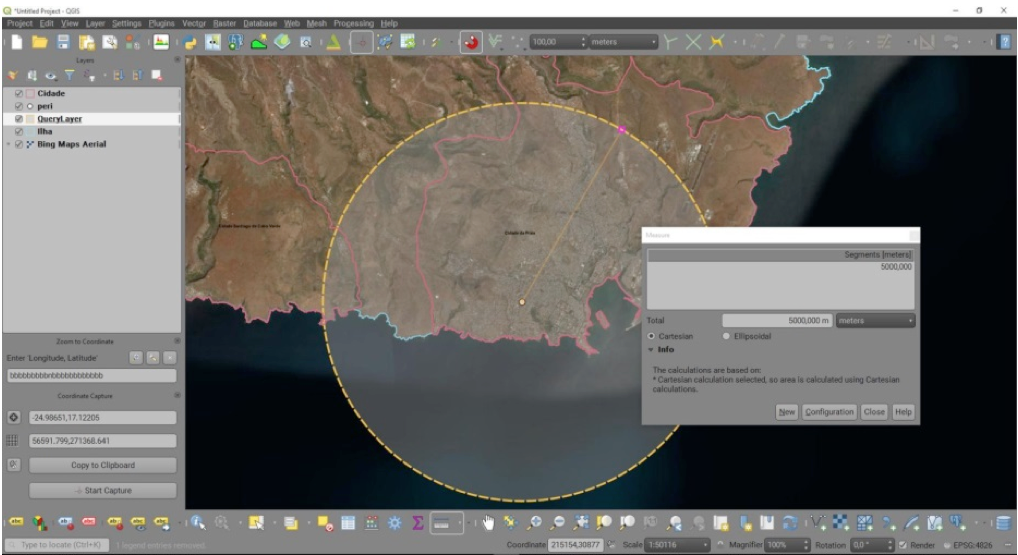Toggle visibility of peri layer
Viewport: 1018px width, 555px height.
pyautogui.click(x=19, y=106)
